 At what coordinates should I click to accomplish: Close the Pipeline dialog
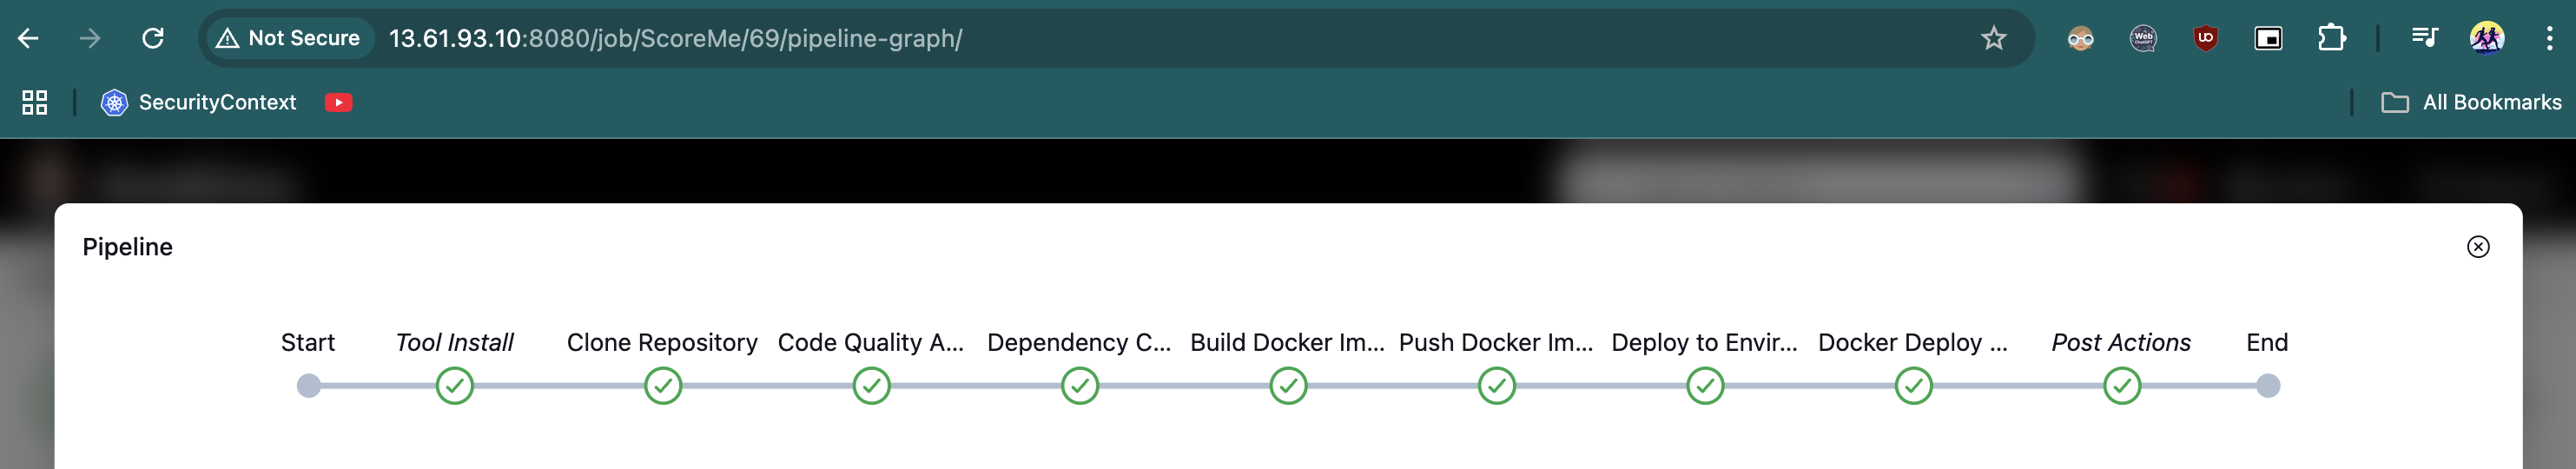[2478, 247]
